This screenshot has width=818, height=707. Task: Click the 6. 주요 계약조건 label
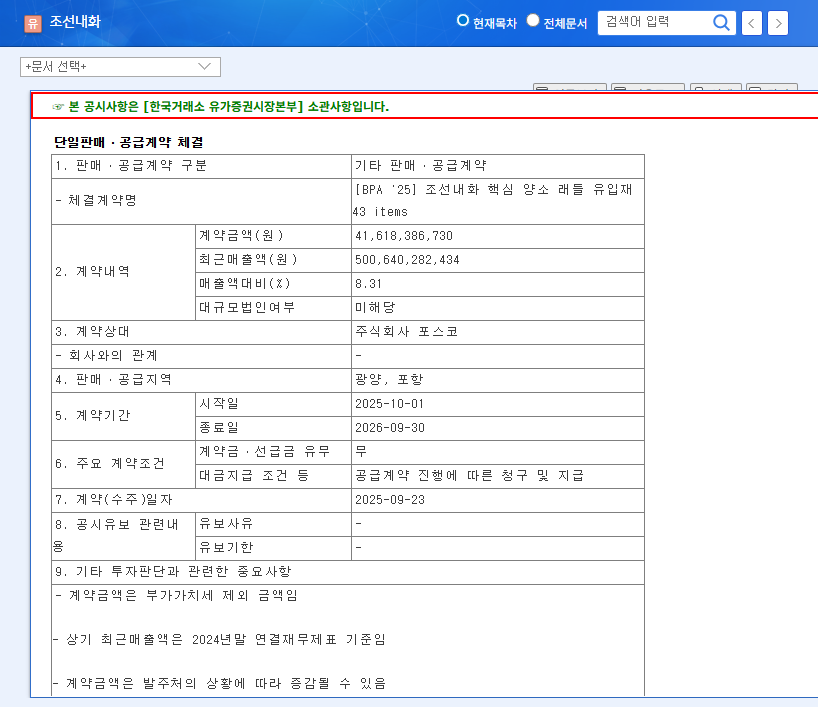tap(124, 464)
